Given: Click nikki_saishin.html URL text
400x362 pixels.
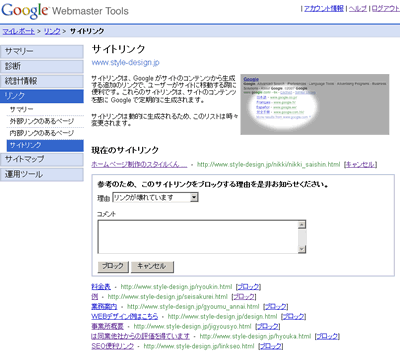Looking at the screenshot, I should [268, 164].
